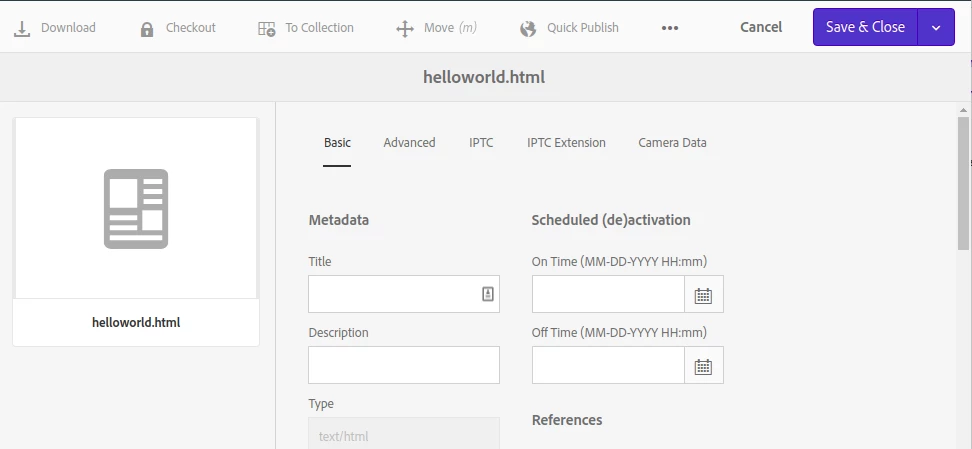Open the IPTC Extension tab

566,143
